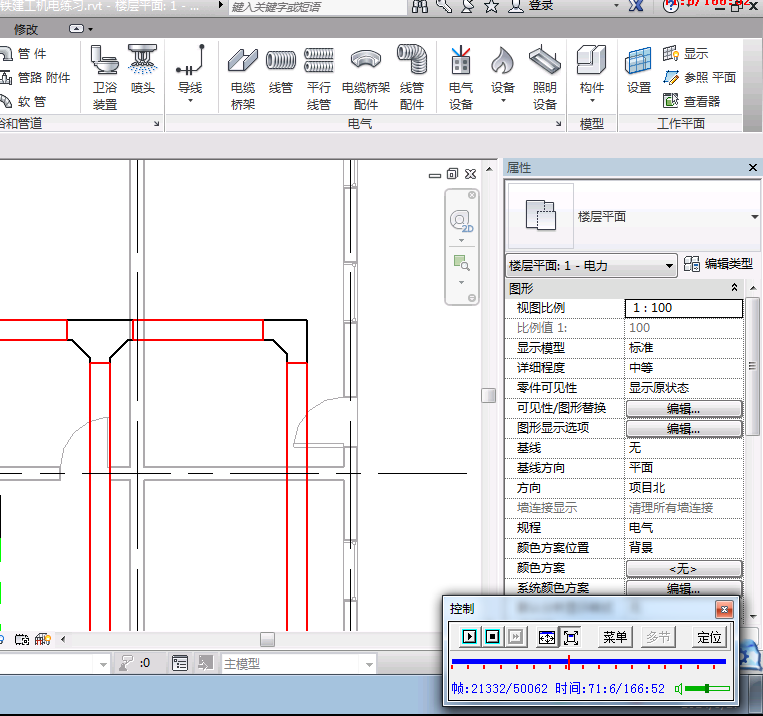Select the 喷头 sprinkler tool

click(143, 70)
